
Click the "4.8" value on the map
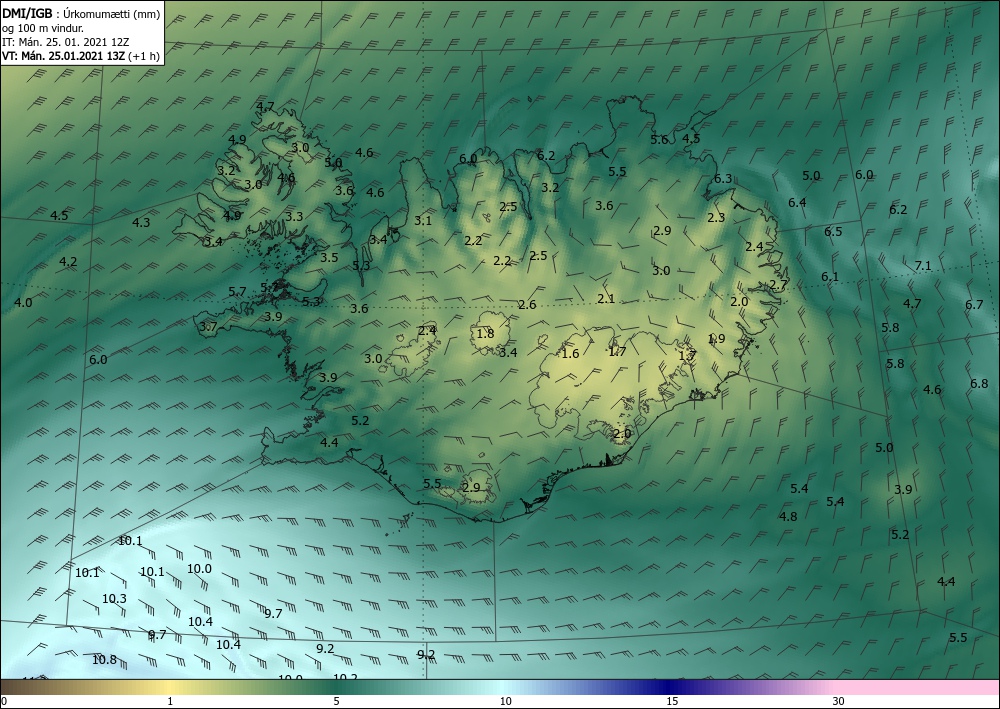point(788,516)
